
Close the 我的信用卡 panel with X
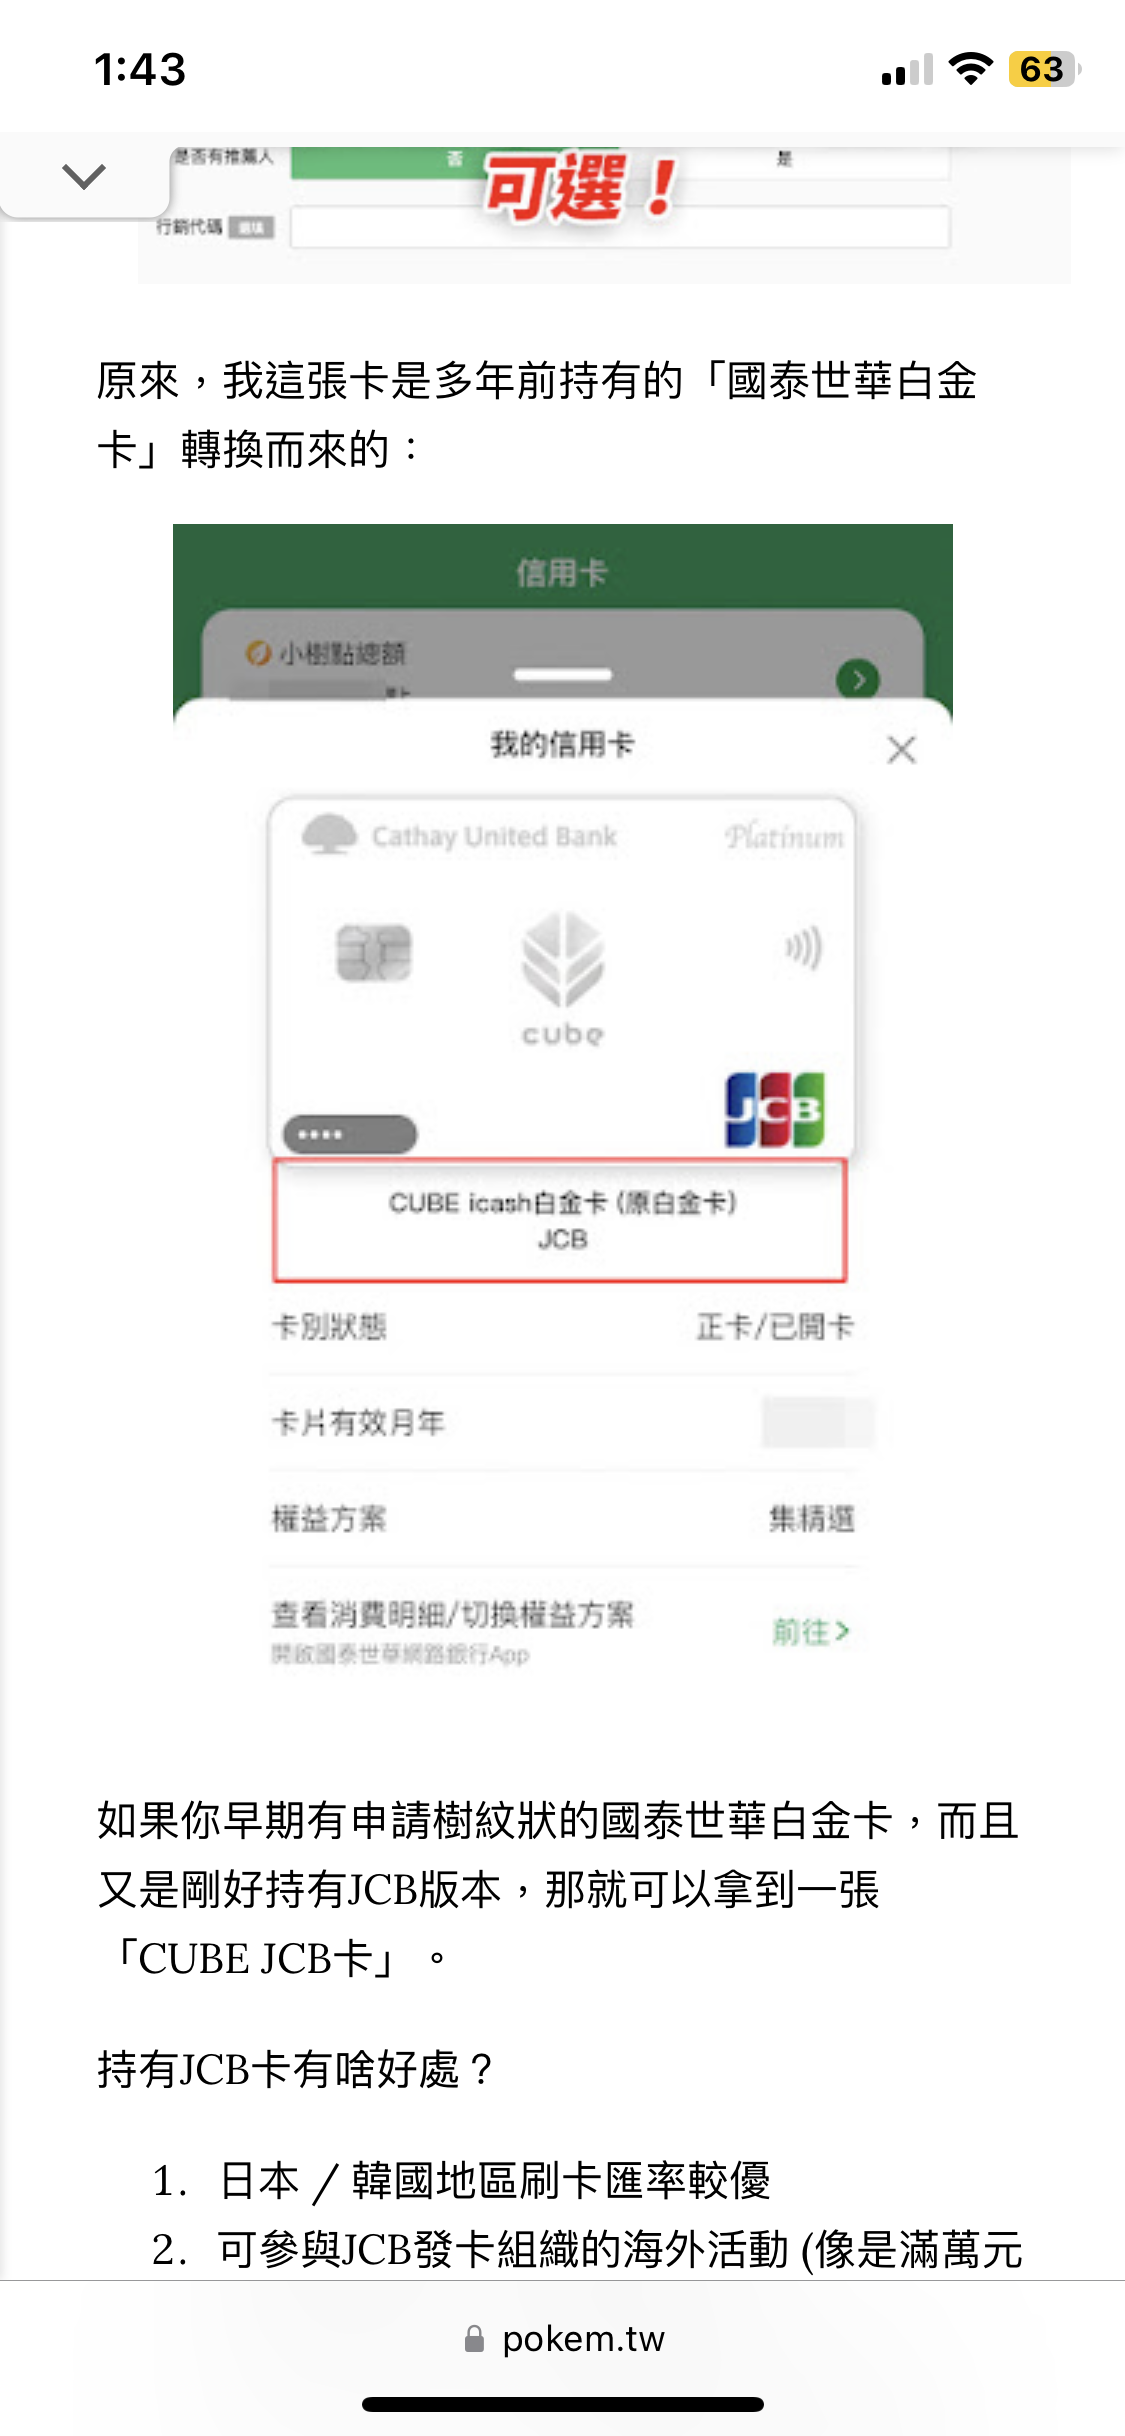click(x=901, y=749)
